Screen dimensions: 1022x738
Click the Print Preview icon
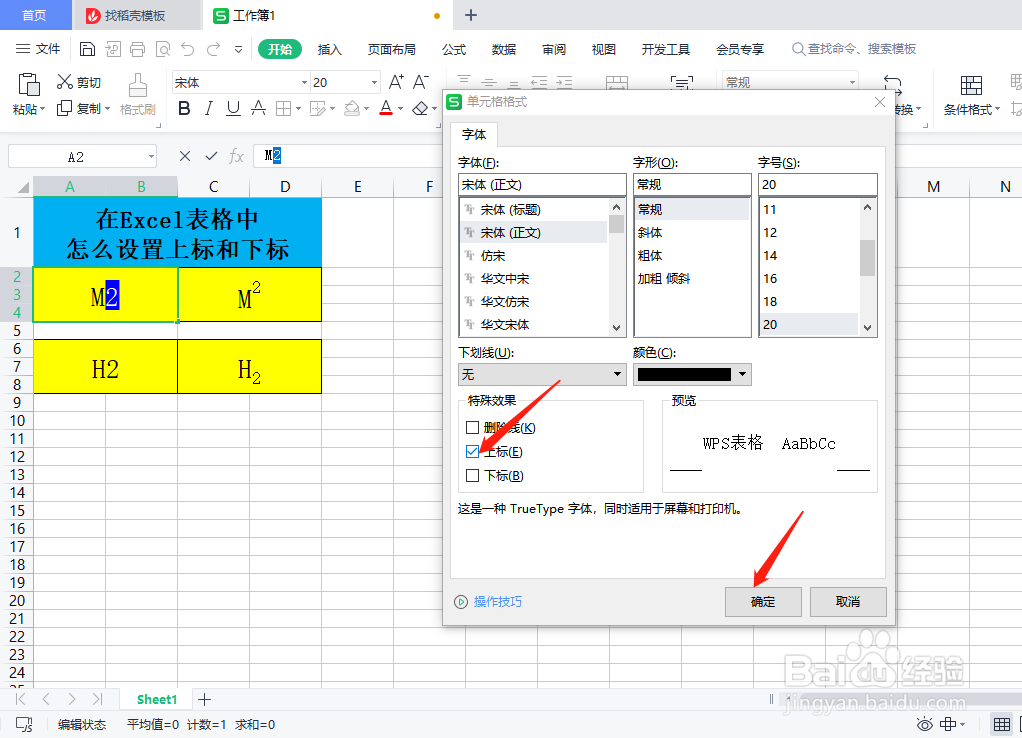coord(163,49)
